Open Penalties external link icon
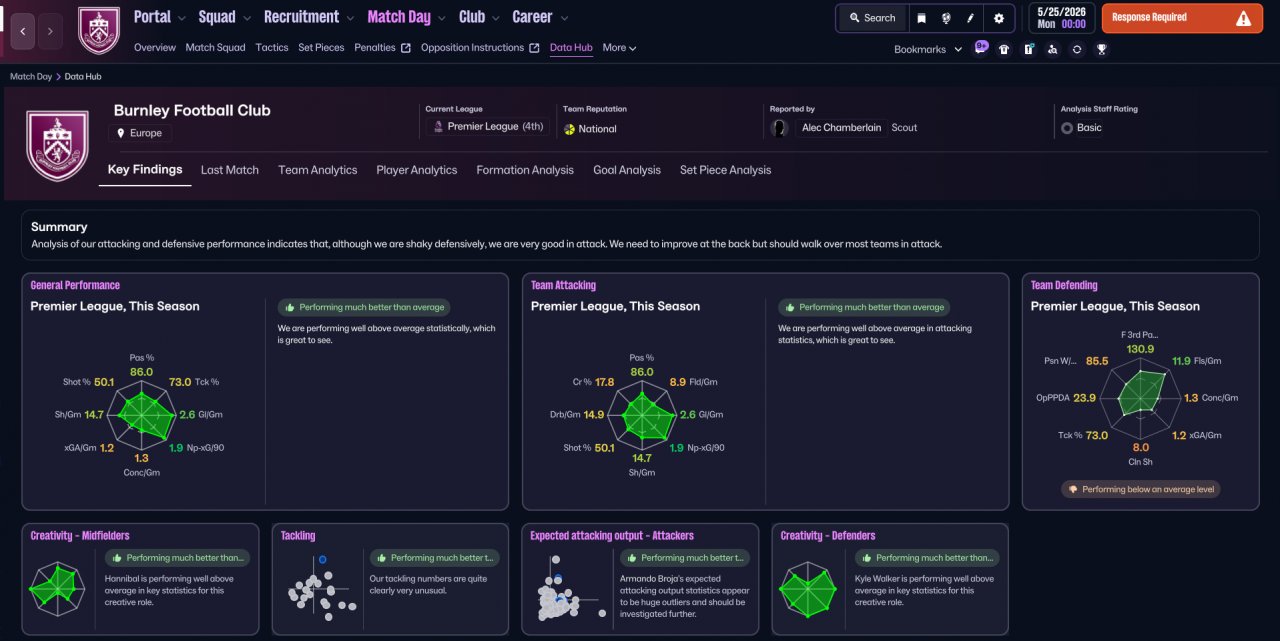Image resolution: width=1280 pixels, height=641 pixels. [406, 48]
